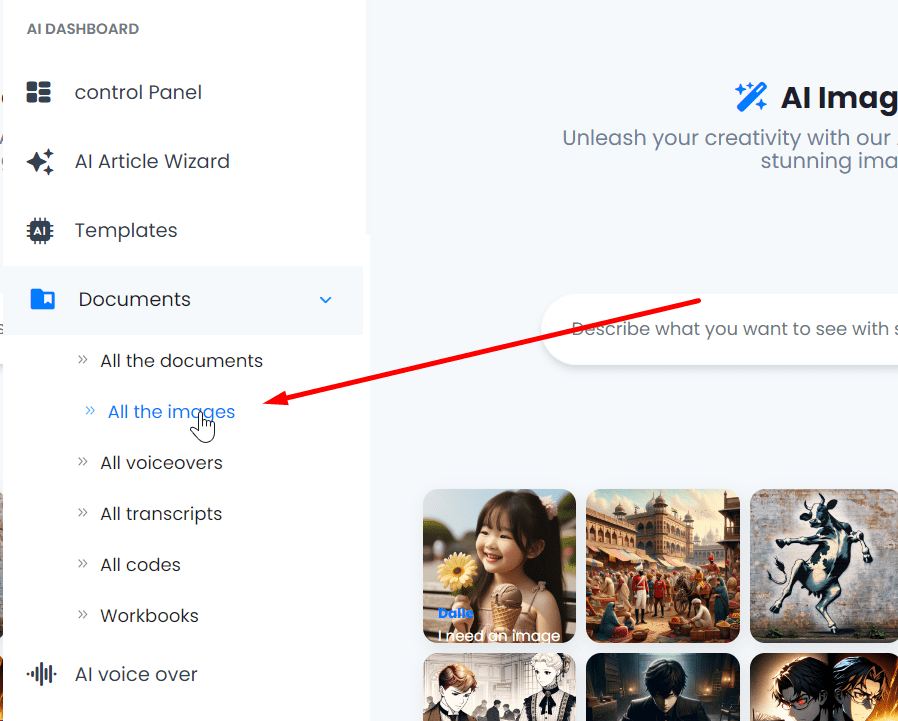Open the Indian market scene thumbnail
The height and width of the screenshot is (721, 898).
click(663, 565)
